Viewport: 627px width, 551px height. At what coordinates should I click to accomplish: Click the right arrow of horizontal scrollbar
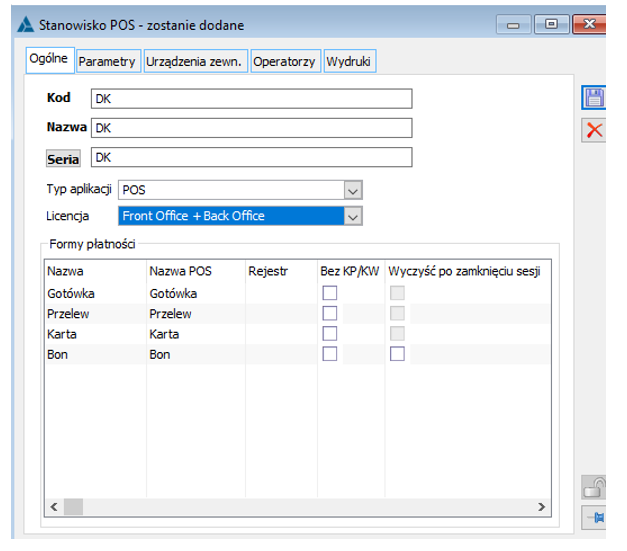coord(541,507)
